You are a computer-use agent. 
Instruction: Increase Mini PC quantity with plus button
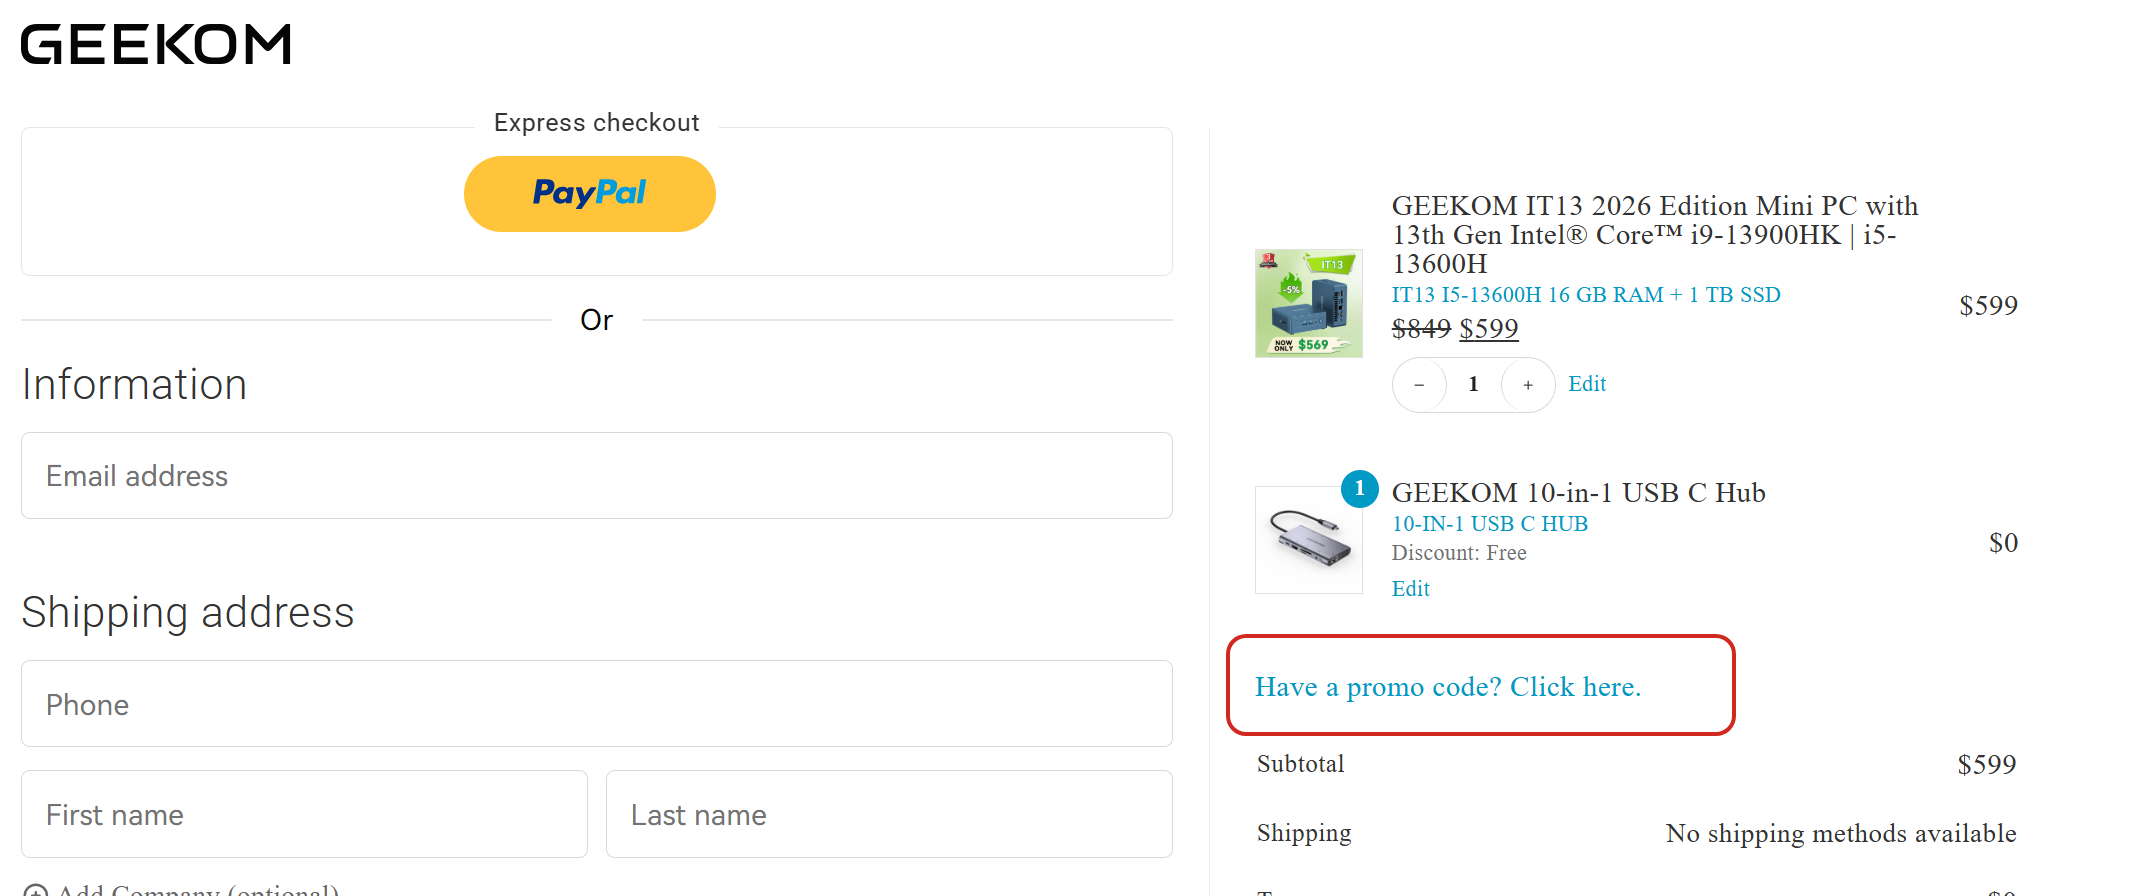[1528, 385]
